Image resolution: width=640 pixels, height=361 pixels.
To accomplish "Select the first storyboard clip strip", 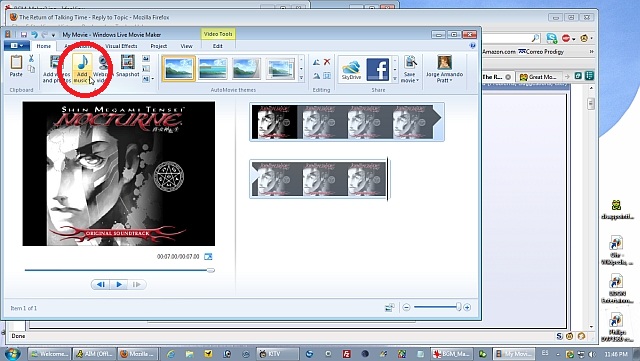I will [x=347, y=122].
